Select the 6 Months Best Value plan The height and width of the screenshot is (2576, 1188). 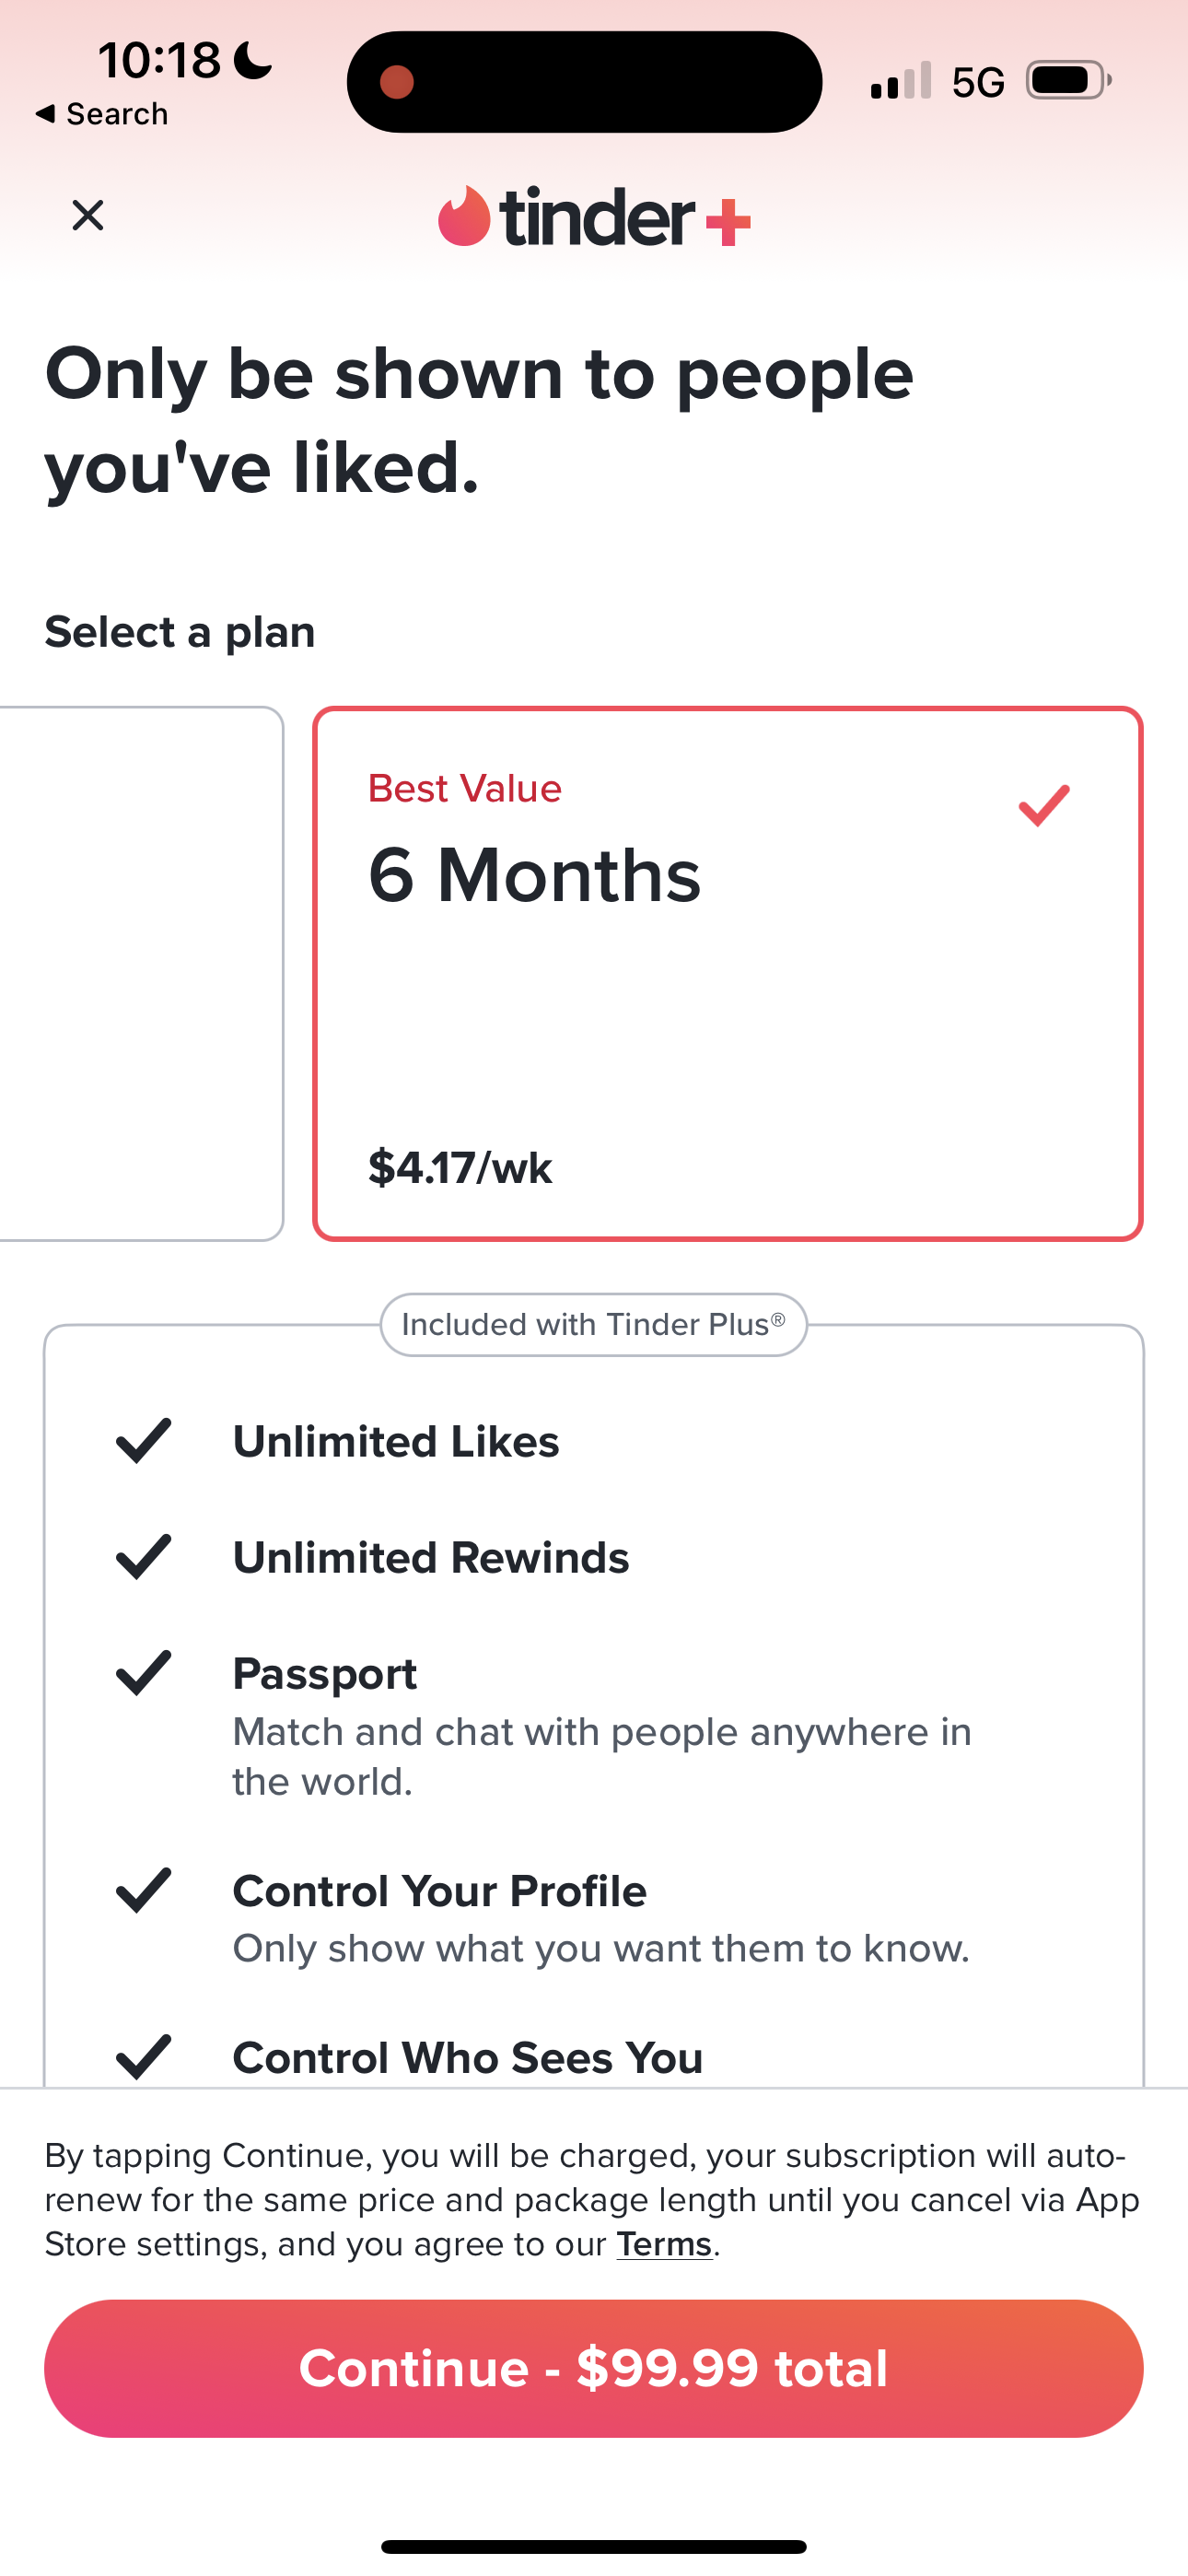(727, 974)
